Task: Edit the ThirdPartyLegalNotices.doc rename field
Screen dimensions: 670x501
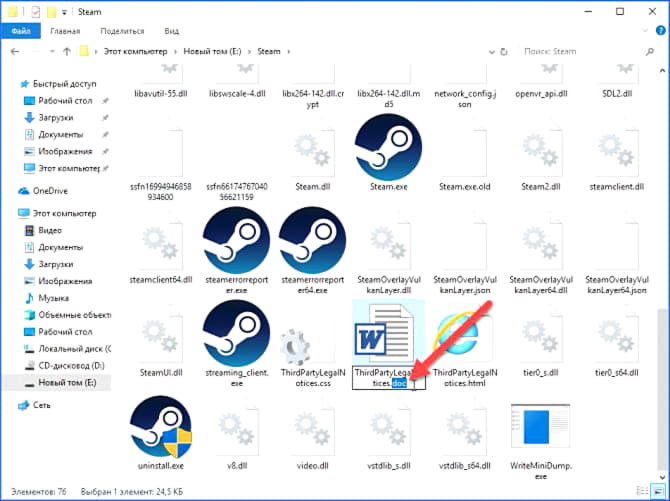Action: click(x=388, y=378)
